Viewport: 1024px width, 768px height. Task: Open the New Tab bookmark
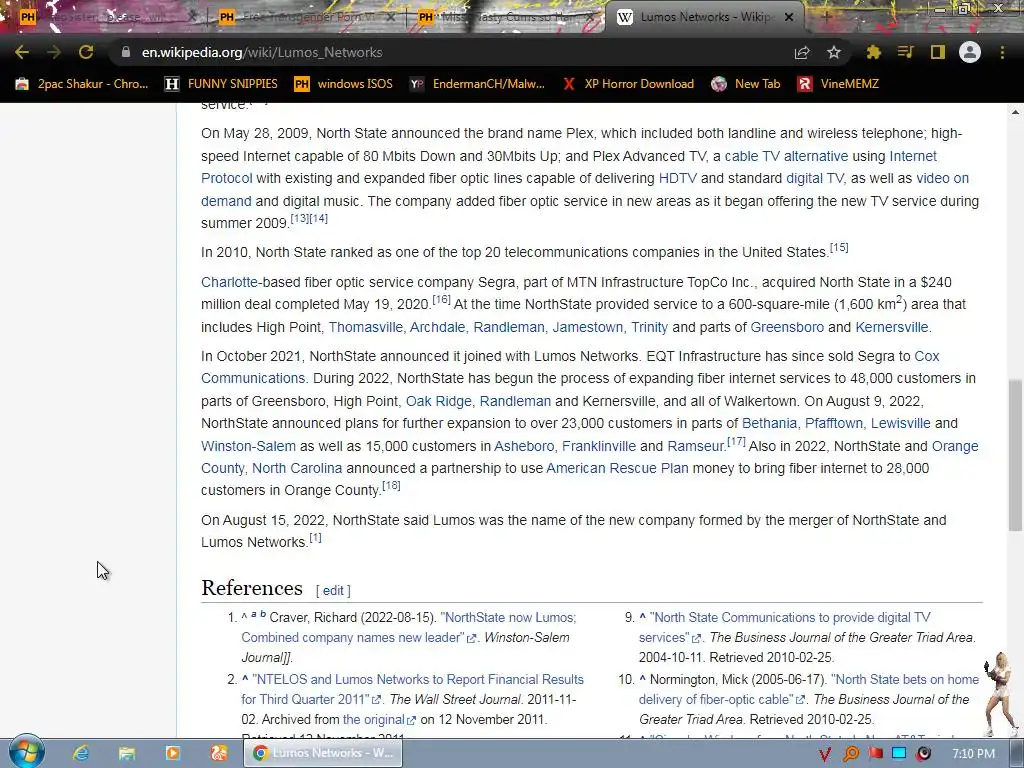pyautogui.click(x=746, y=84)
